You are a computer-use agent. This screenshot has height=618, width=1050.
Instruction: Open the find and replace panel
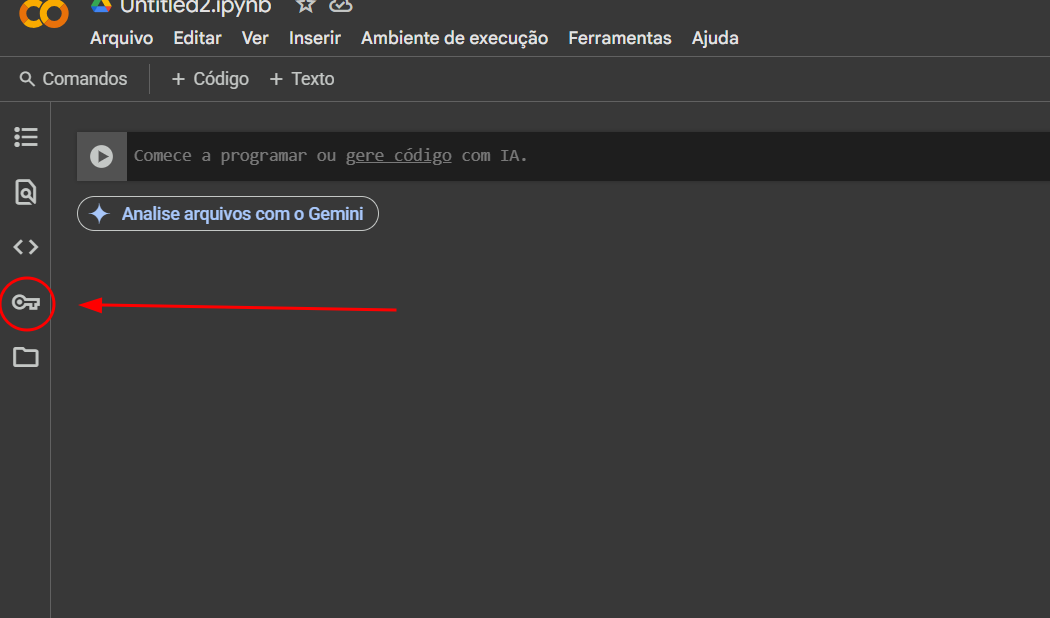coord(25,192)
